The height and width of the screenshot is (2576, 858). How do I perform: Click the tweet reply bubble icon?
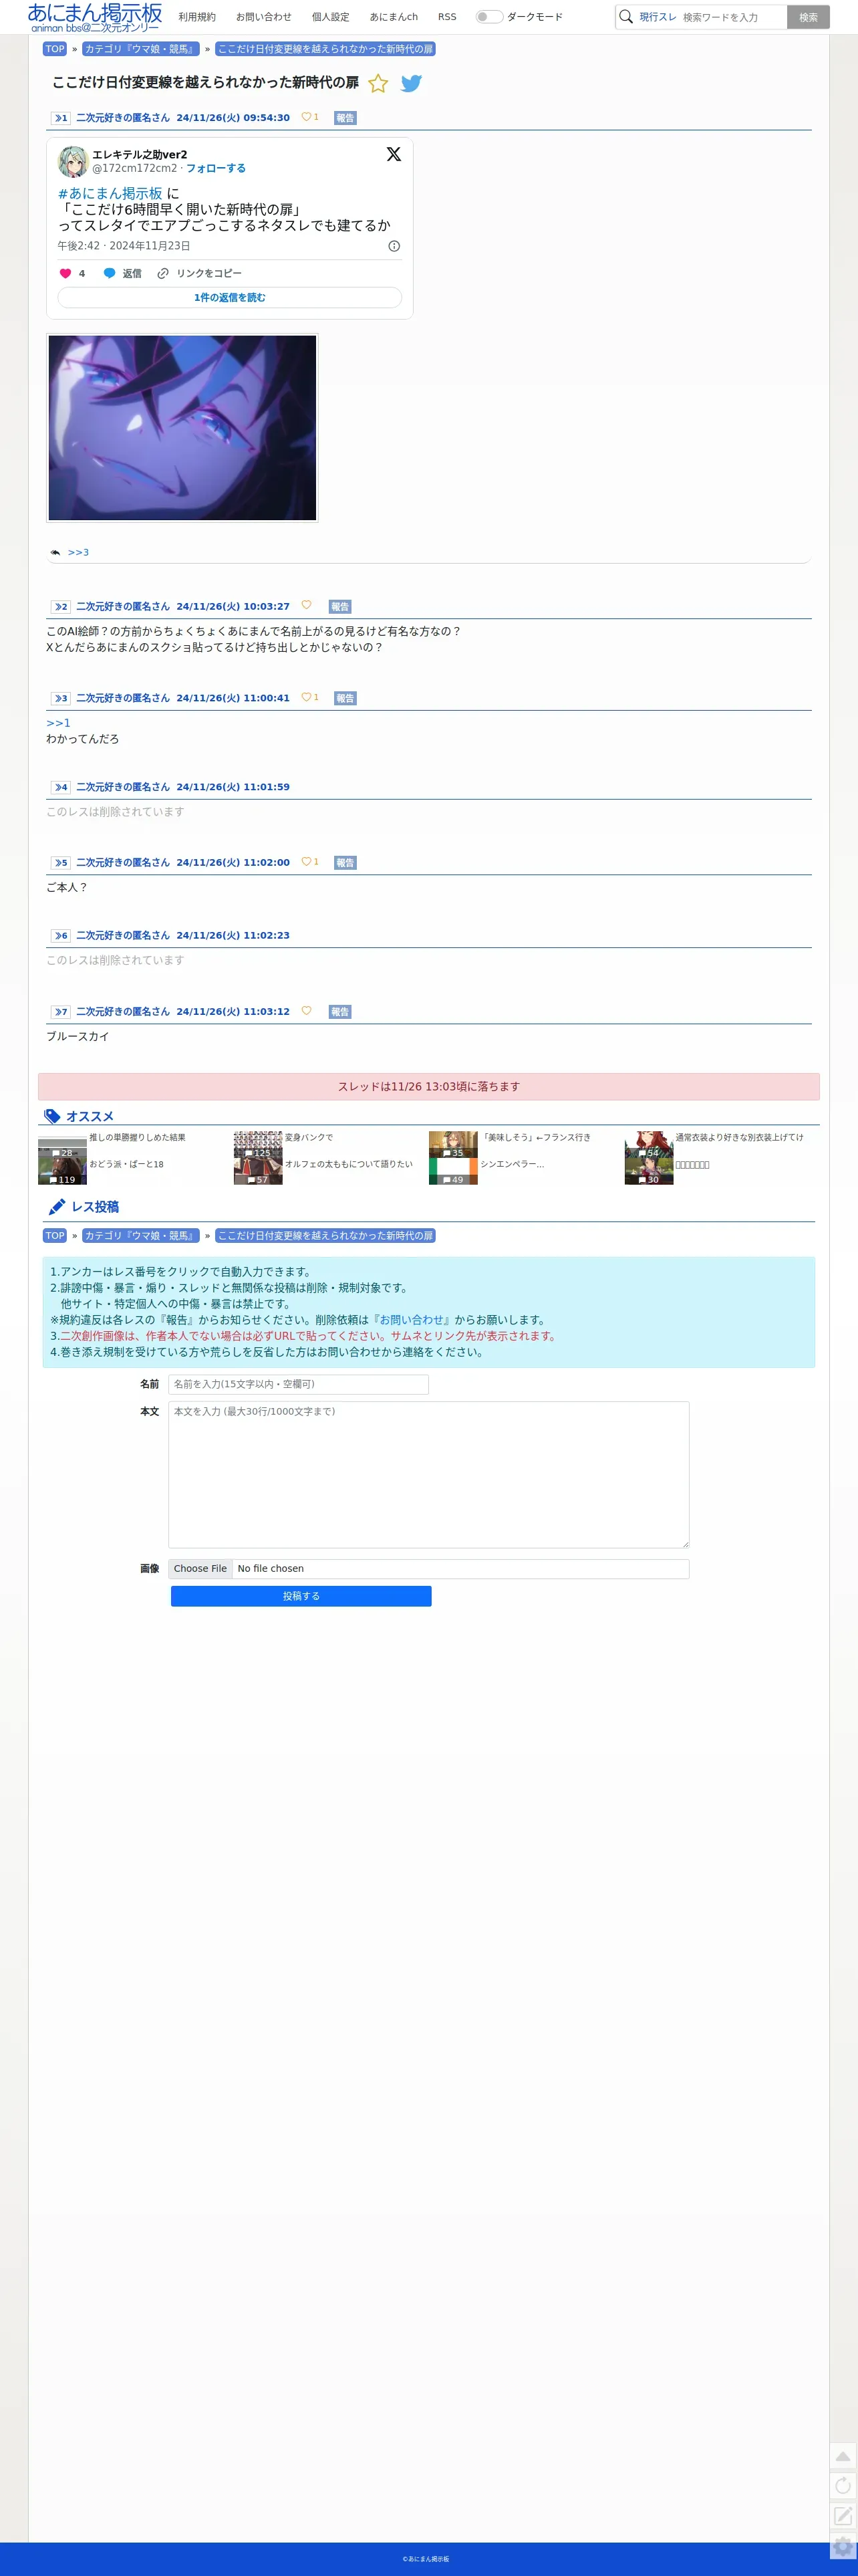click(x=109, y=273)
